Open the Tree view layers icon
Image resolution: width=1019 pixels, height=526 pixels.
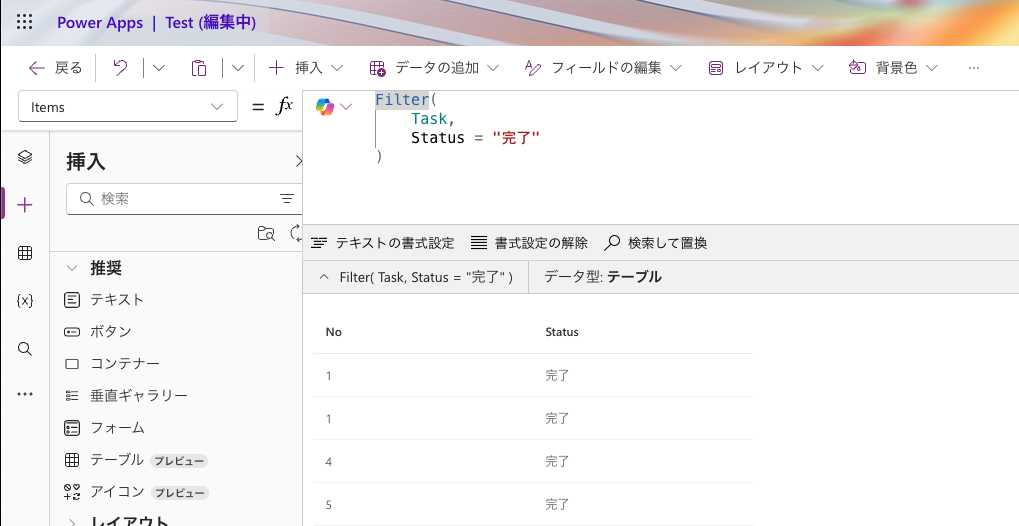coord(25,157)
